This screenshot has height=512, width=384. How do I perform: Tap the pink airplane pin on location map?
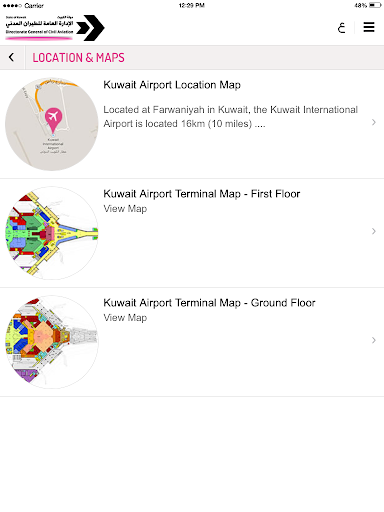(x=53, y=120)
